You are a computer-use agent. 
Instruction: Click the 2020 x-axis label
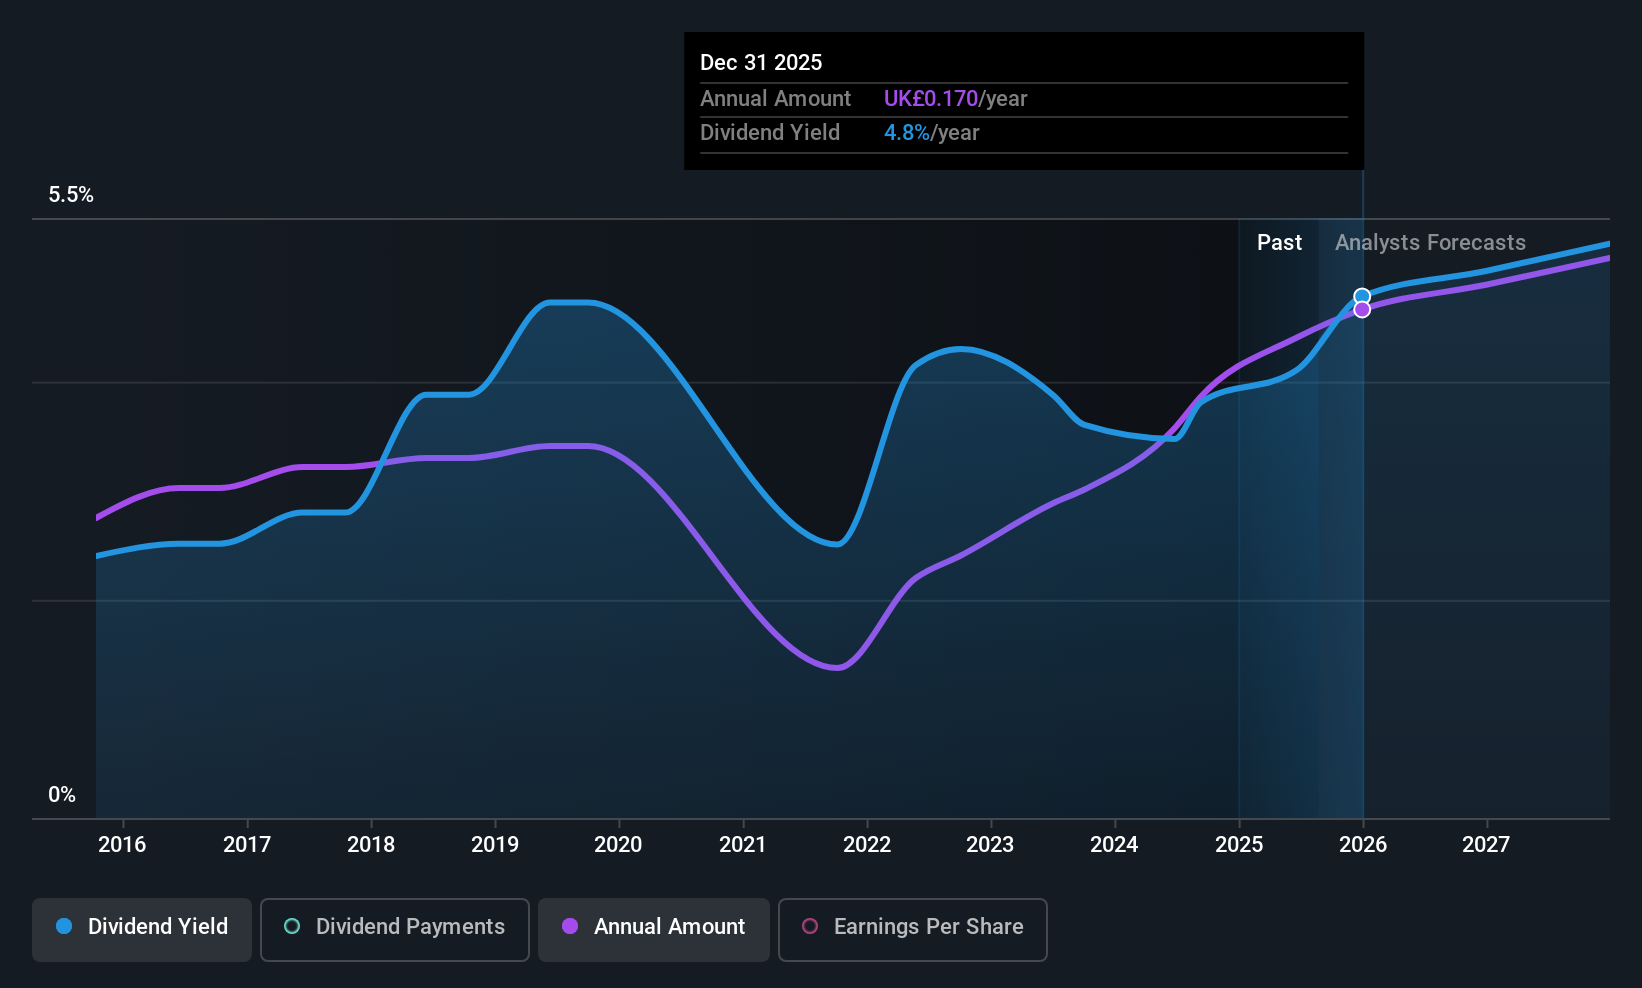(618, 845)
